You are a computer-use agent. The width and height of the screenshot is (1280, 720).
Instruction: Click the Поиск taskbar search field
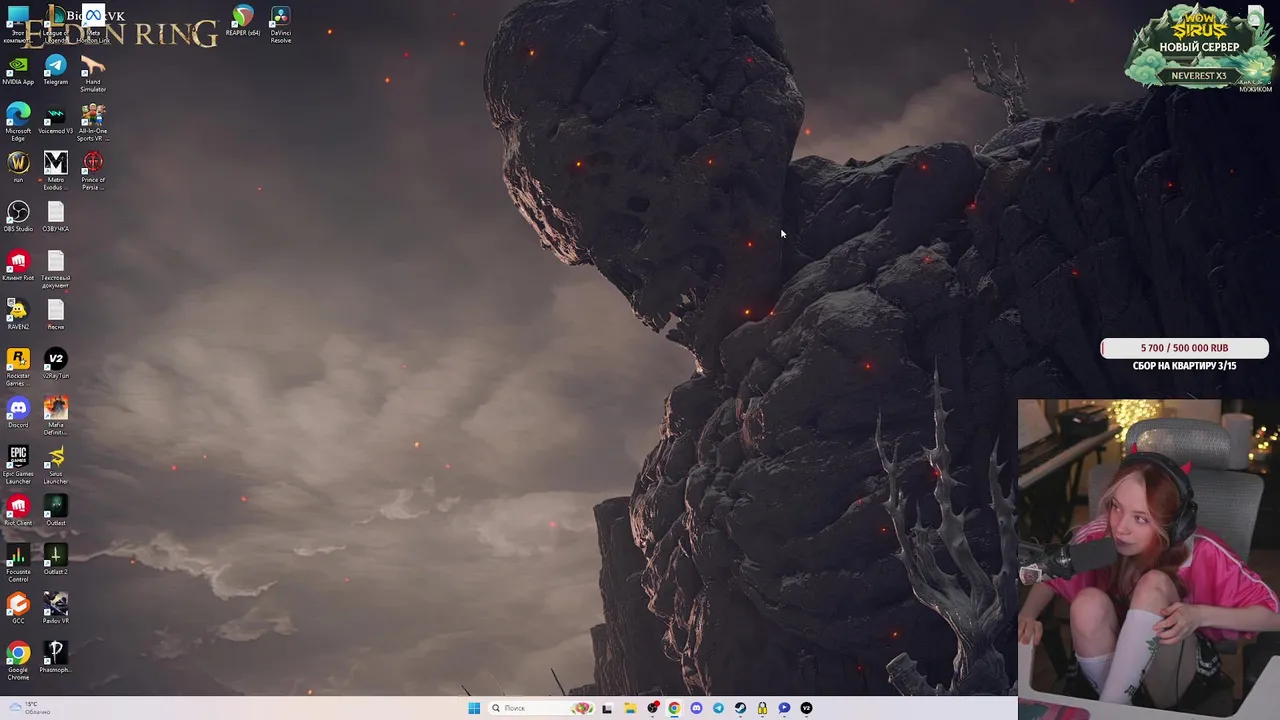(540, 708)
